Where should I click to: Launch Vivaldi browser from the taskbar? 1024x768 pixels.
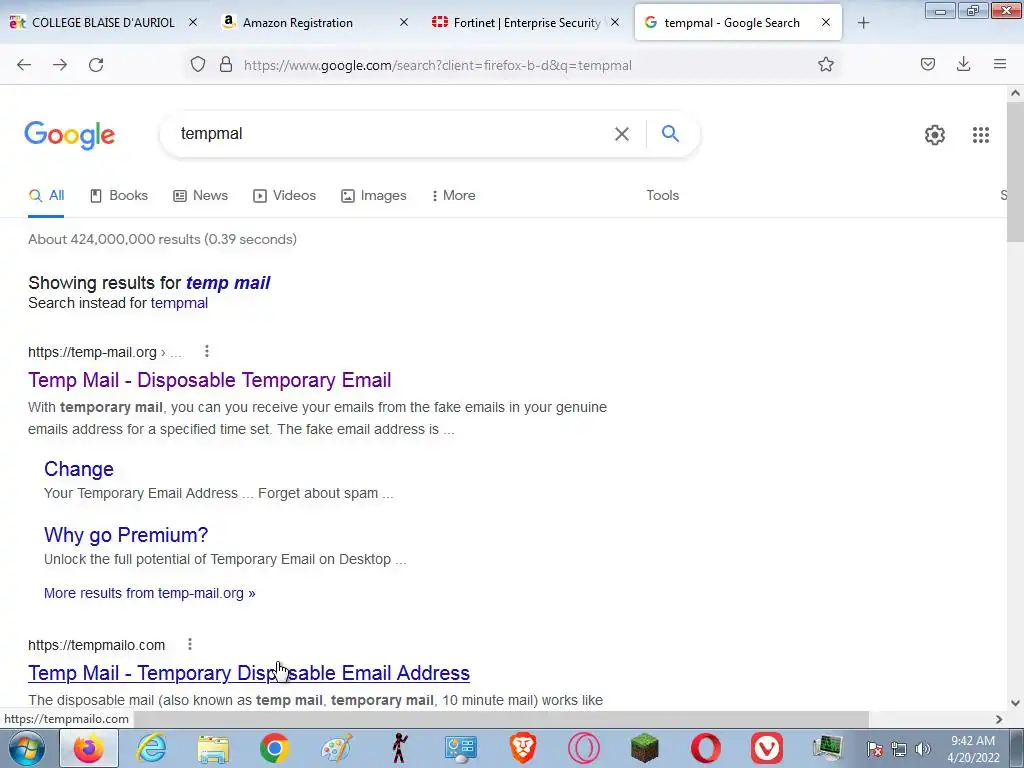tap(766, 748)
